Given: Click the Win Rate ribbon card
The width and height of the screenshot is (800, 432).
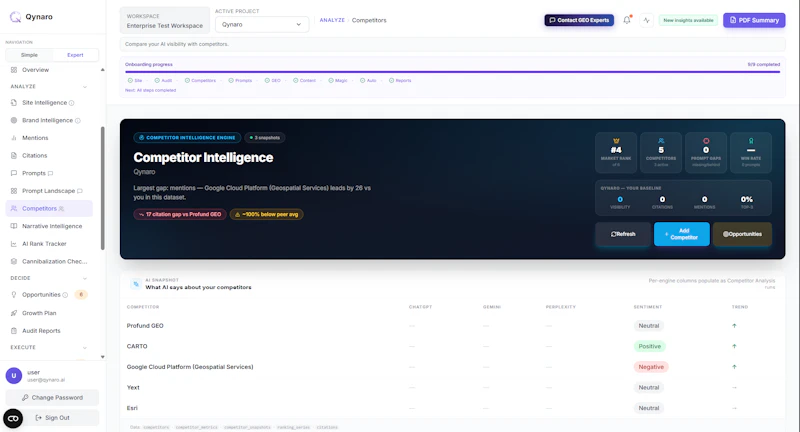Looking at the screenshot, I should tap(751, 153).
